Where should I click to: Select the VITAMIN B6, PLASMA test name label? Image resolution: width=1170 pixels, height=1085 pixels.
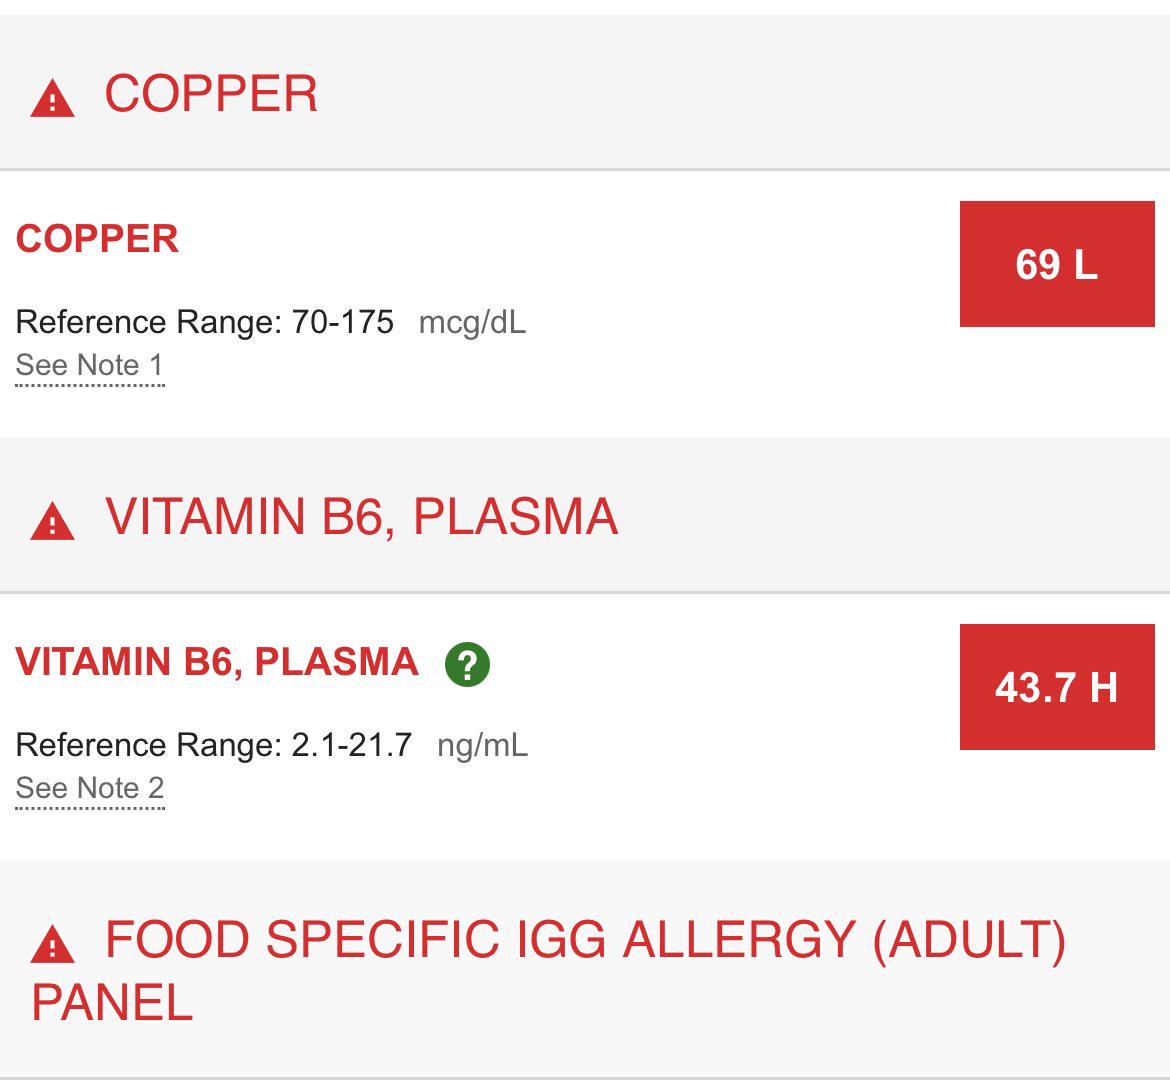pos(216,662)
